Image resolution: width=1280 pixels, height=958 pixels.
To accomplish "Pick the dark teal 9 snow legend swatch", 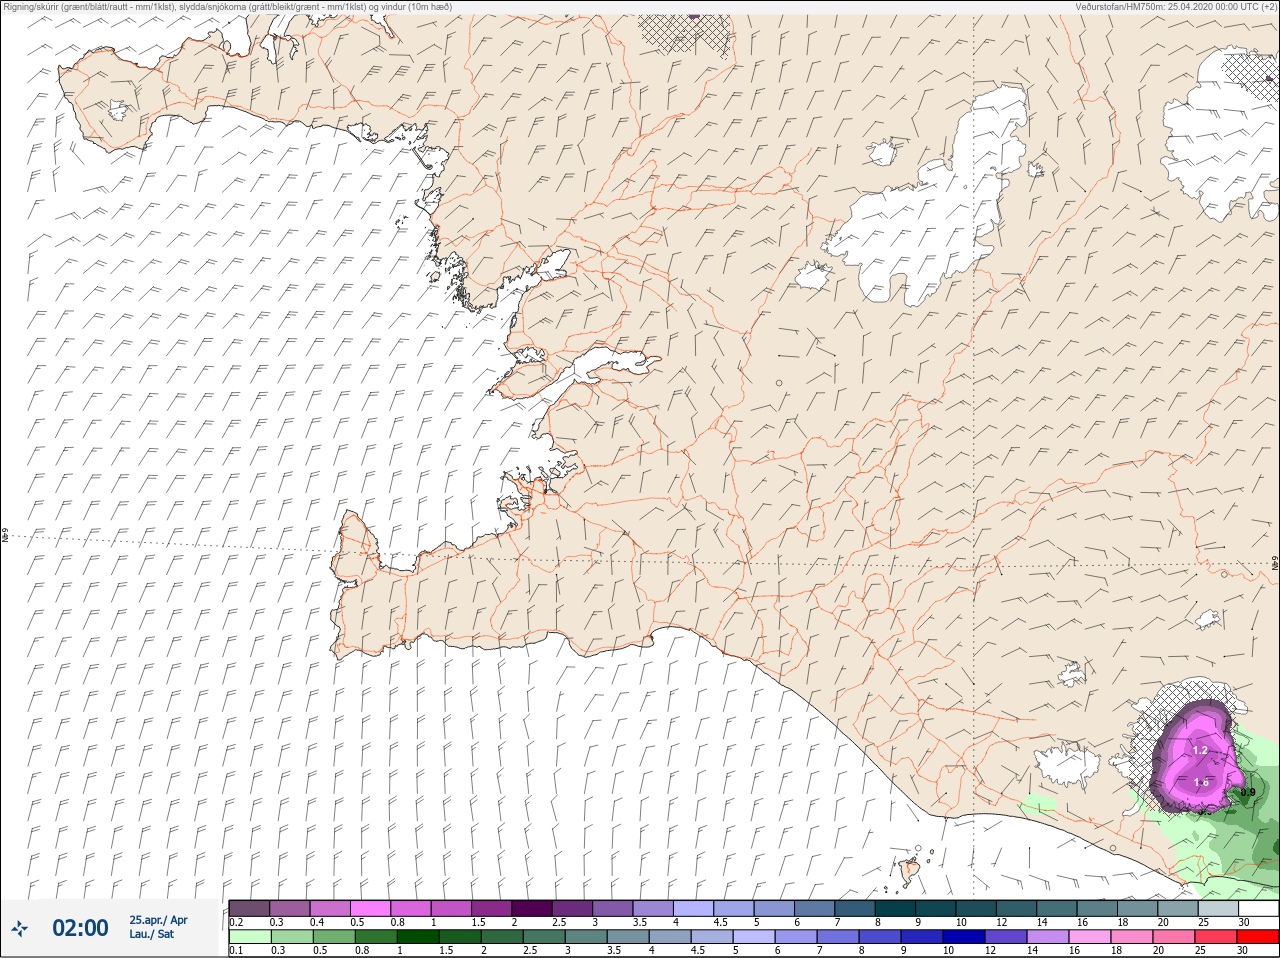I will (x=936, y=908).
